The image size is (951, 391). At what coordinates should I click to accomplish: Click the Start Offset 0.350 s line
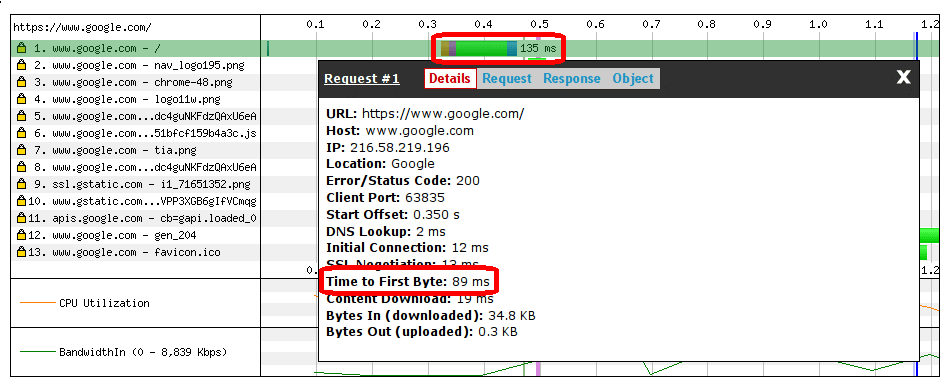[392, 215]
